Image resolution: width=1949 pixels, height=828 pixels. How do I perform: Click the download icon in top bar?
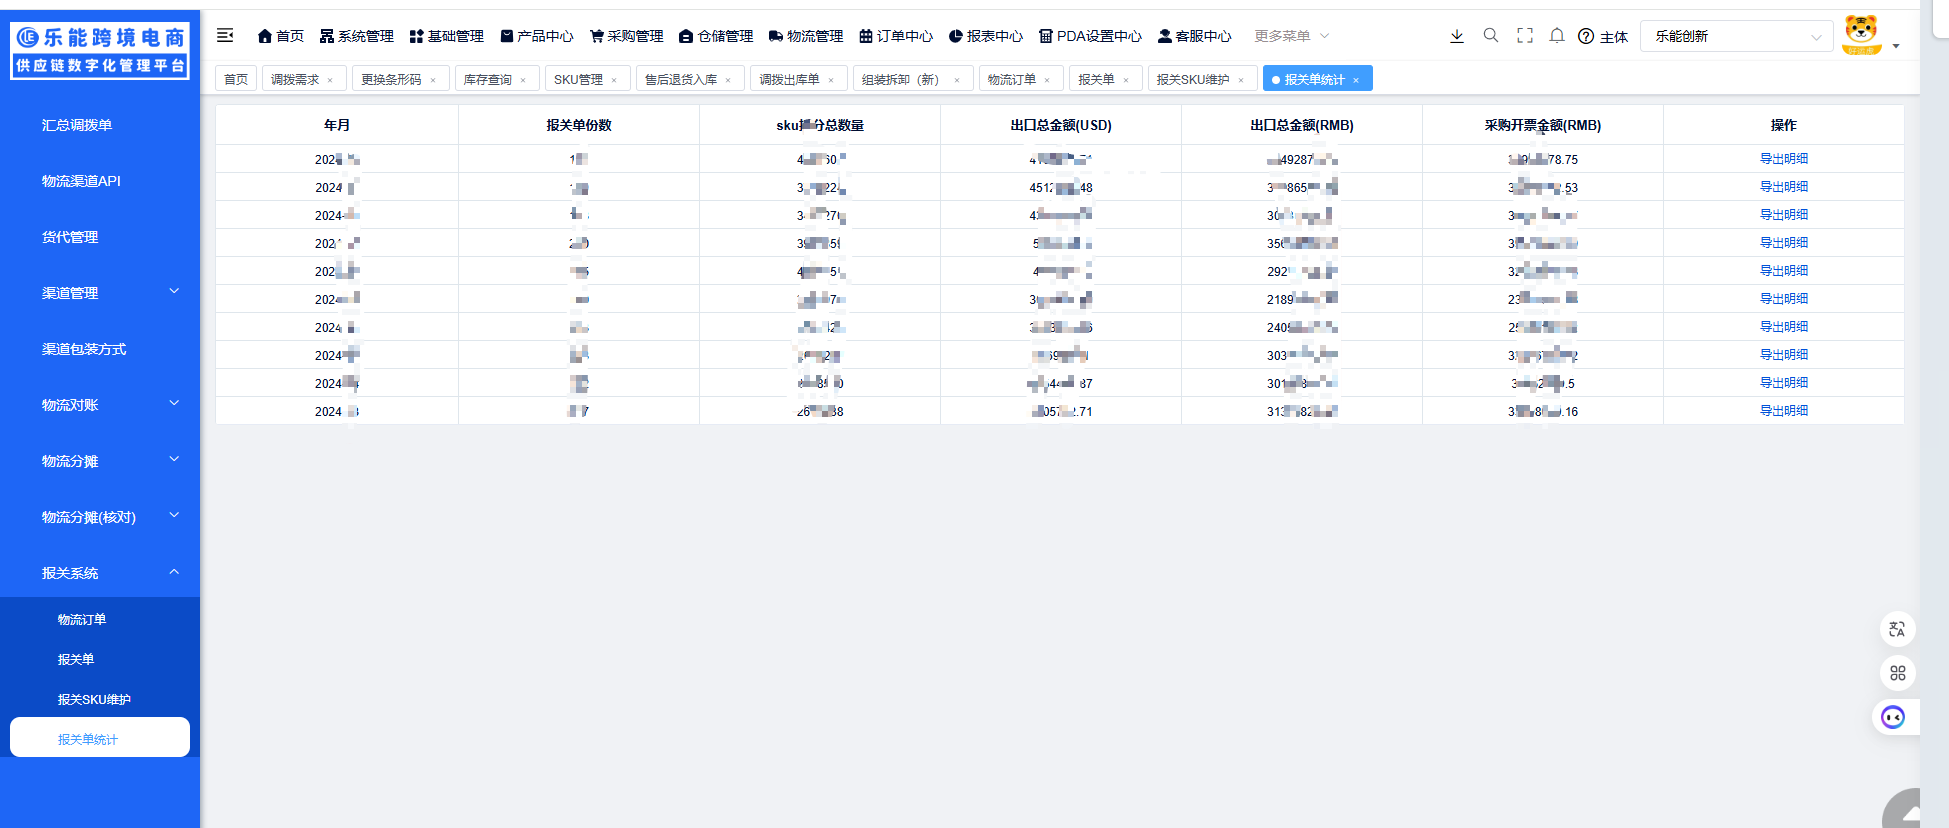point(1456,36)
